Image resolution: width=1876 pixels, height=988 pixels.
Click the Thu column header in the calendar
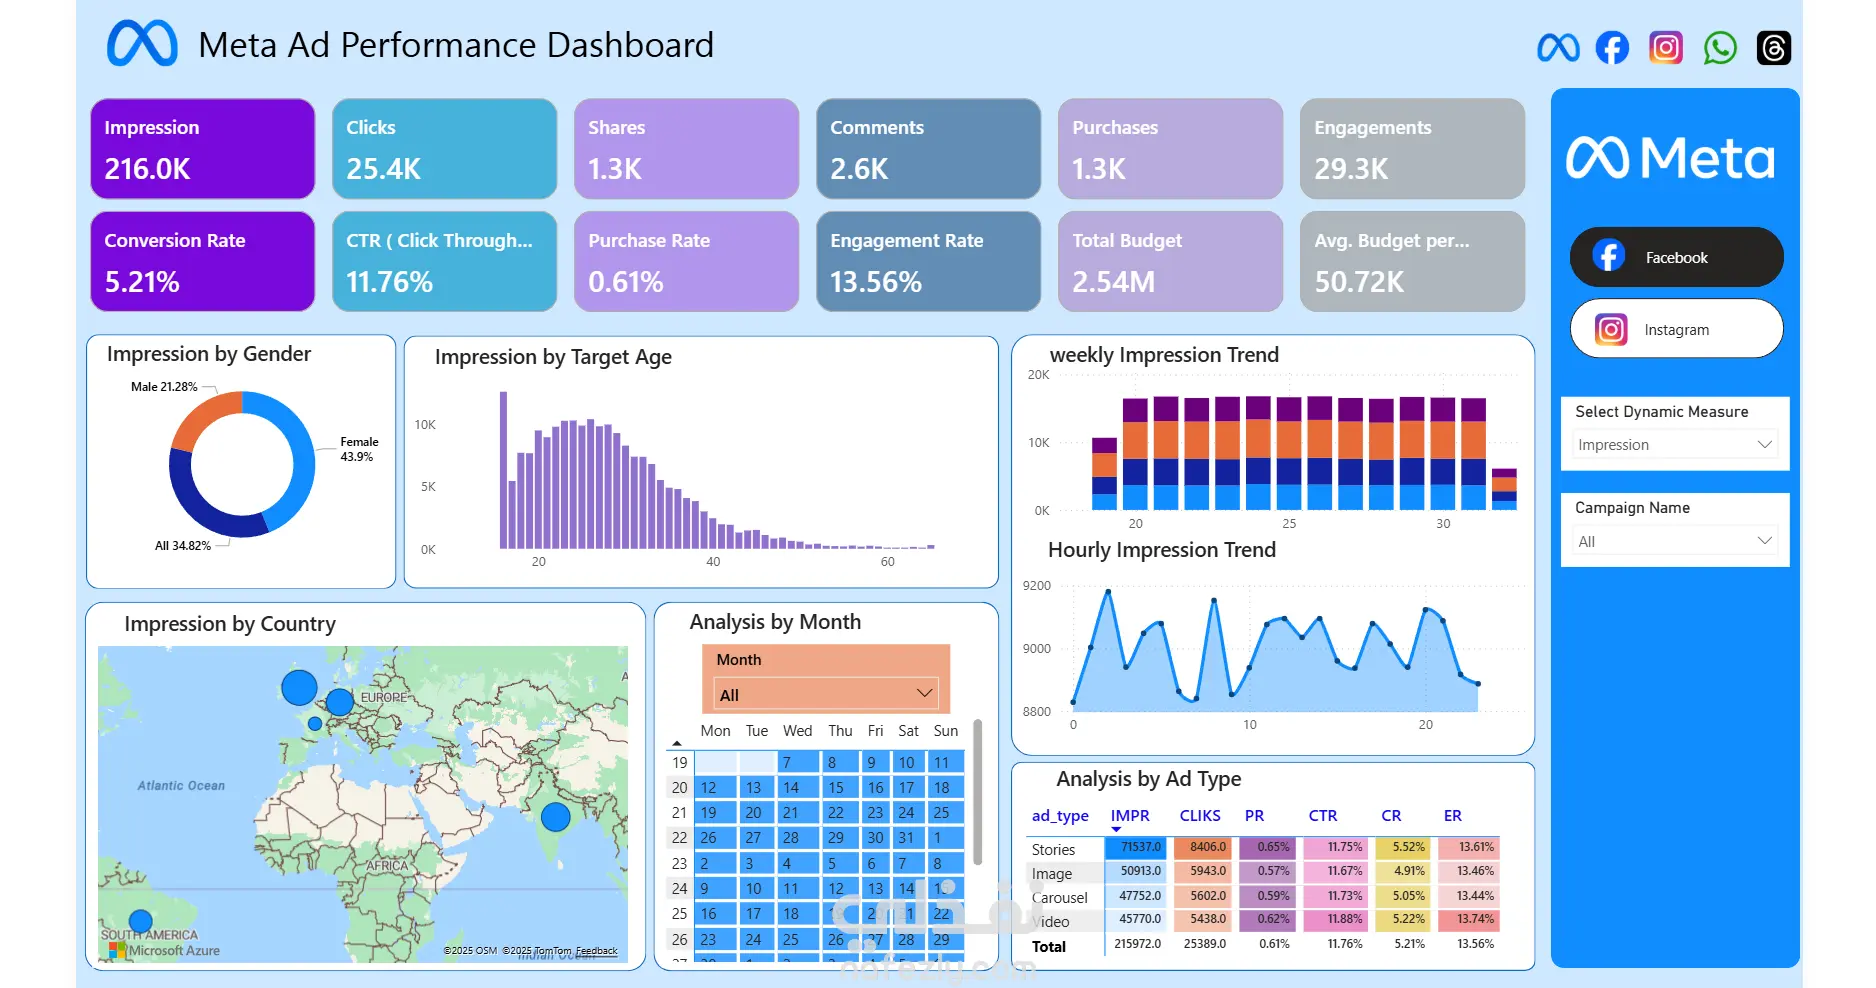pos(840,731)
